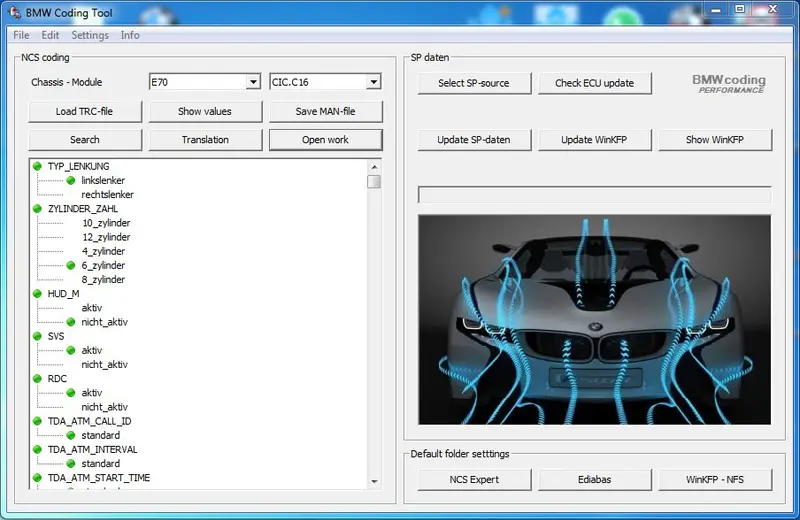Click the green dot beside linkslenker
The height and width of the screenshot is (520, 800).
(71, 180)
